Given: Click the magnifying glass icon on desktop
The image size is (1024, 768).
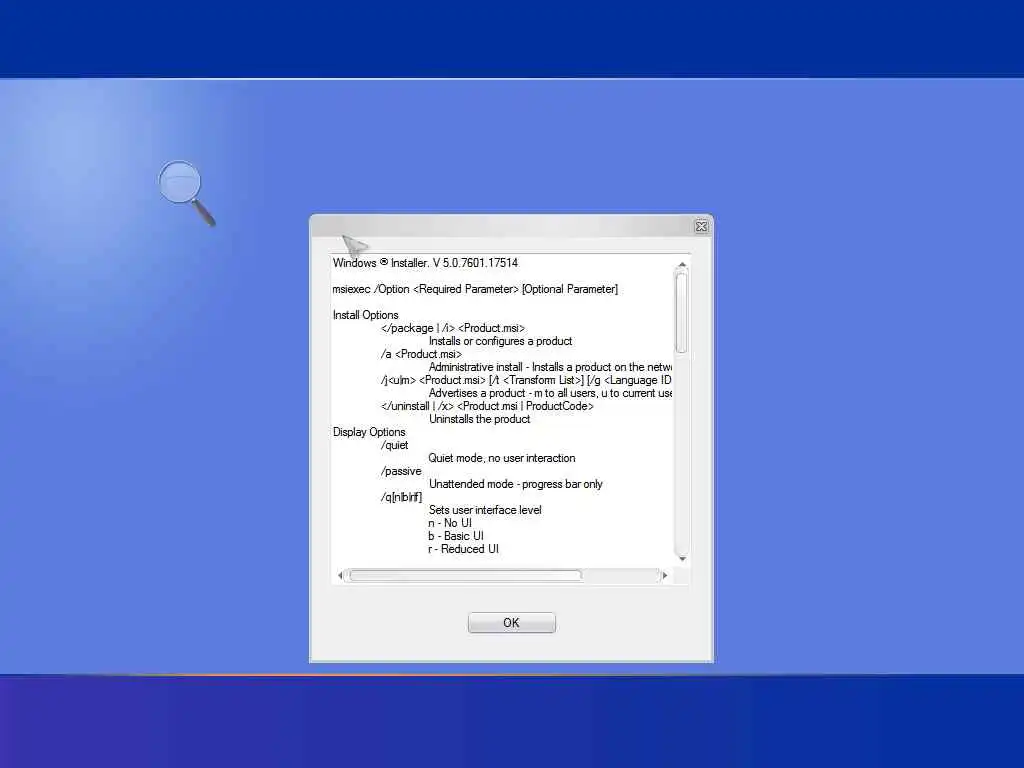Looking at the screenshot, I should pos(187,193).
